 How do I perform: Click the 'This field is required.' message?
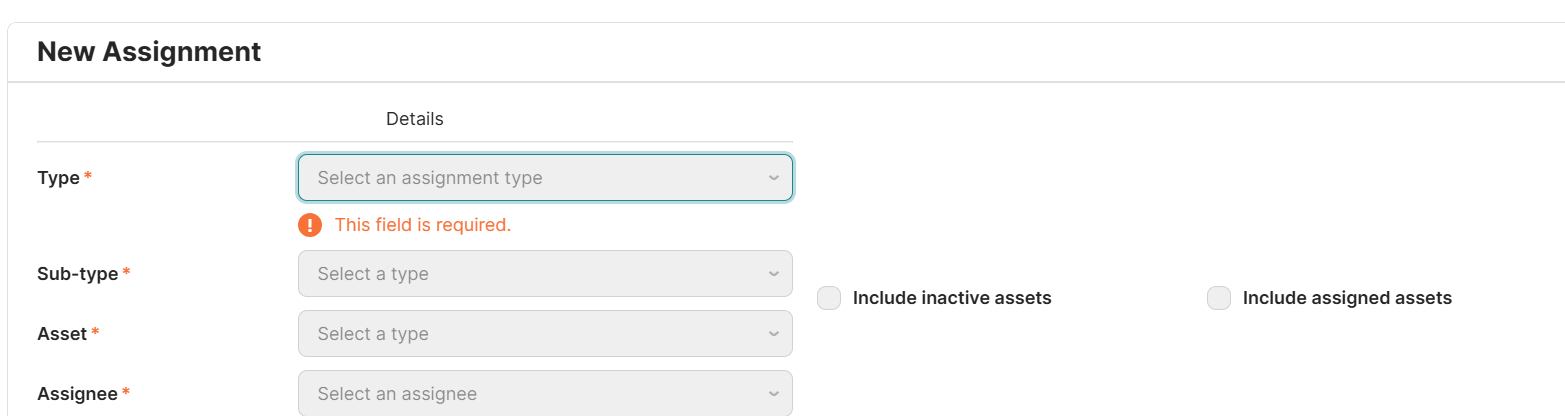tap(422, 225)
